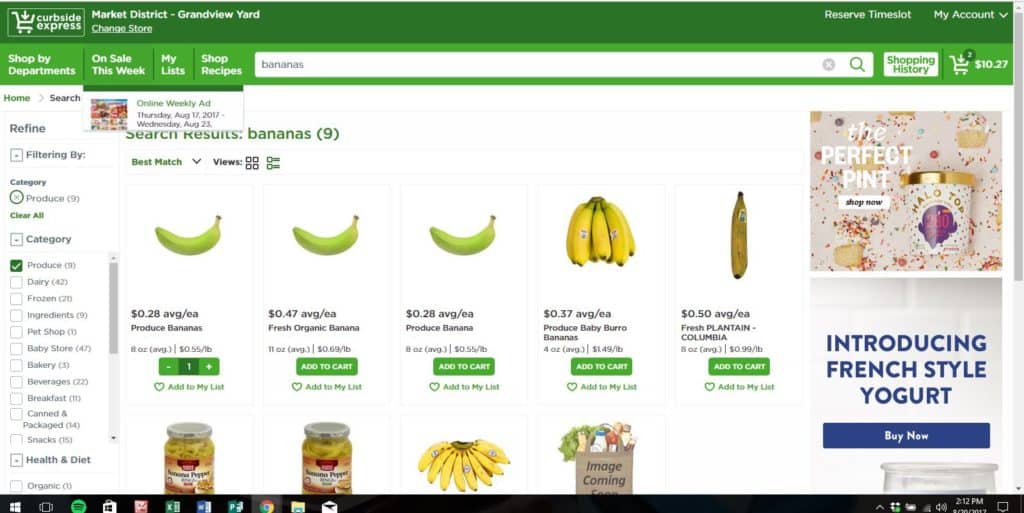
Task: Open Spotify from the taskbar
Action: pyautogui.click(x=78, y=506)
